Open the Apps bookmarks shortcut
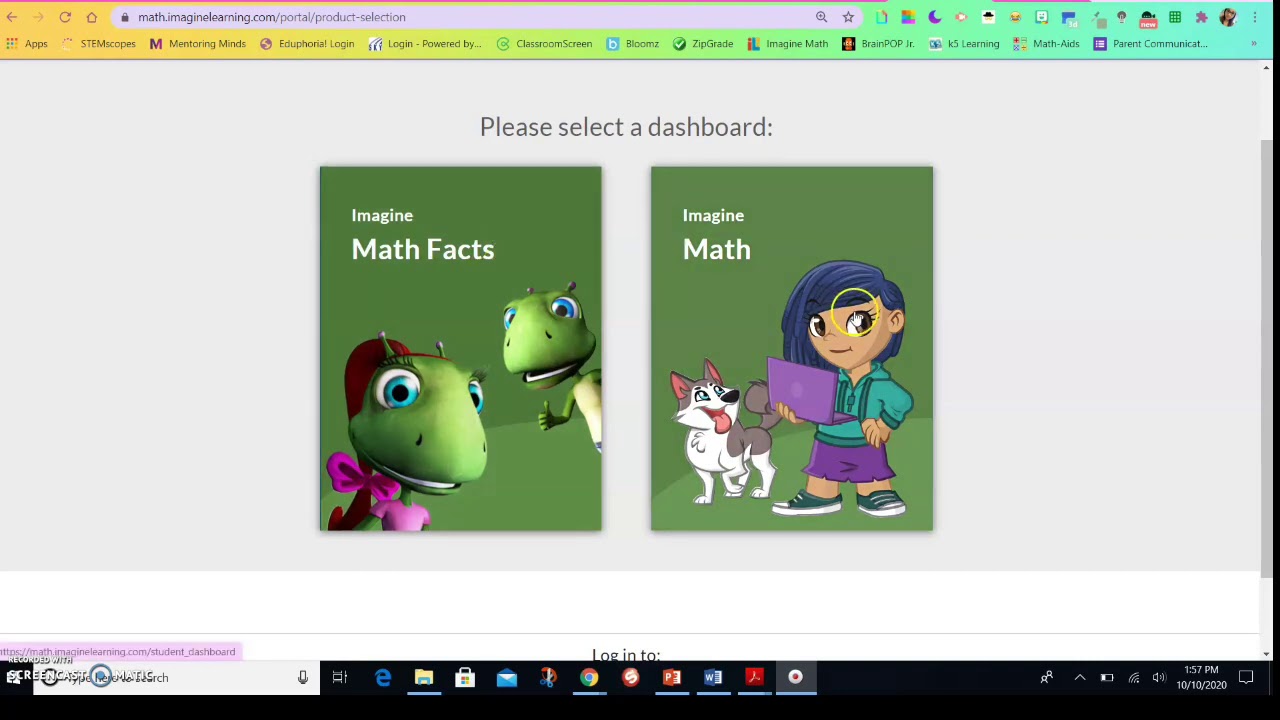 pos(26,44)
